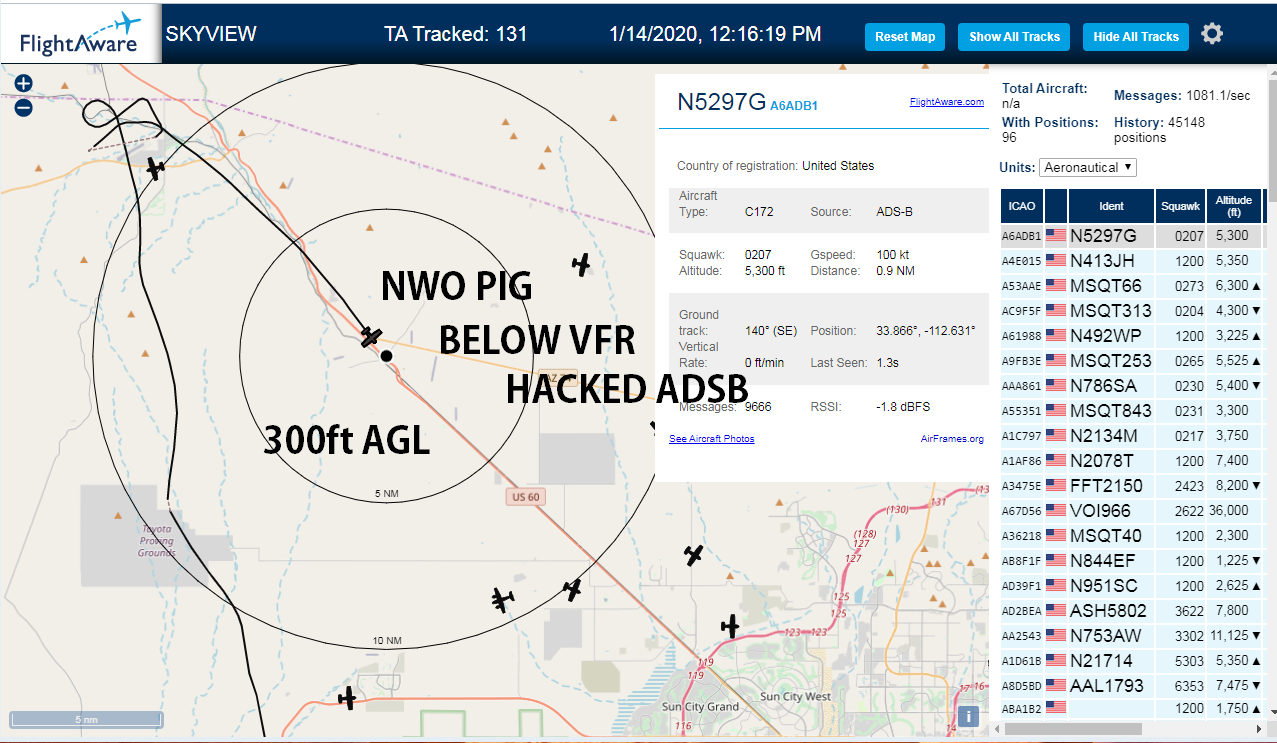Screen dimensions: 1277x743
Task: Select the N2078T aircraft row
Action: point(1132,461)
